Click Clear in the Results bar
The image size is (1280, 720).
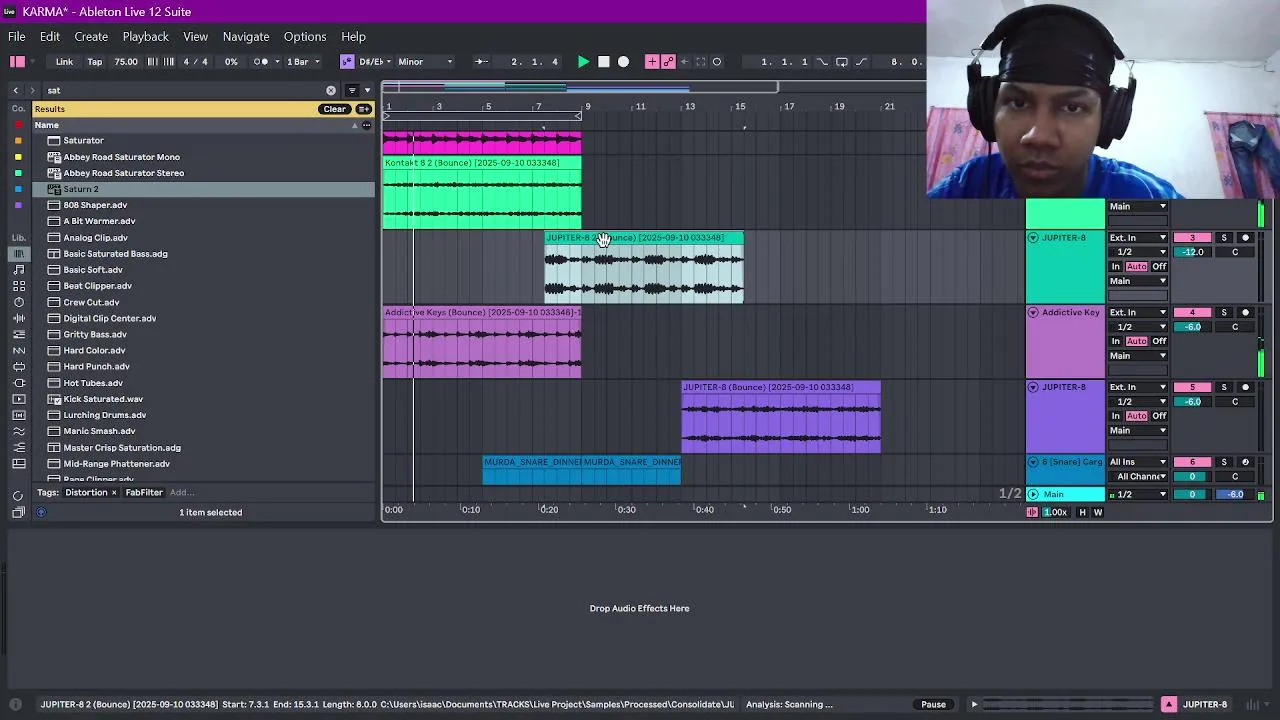(x=334, y=109)
